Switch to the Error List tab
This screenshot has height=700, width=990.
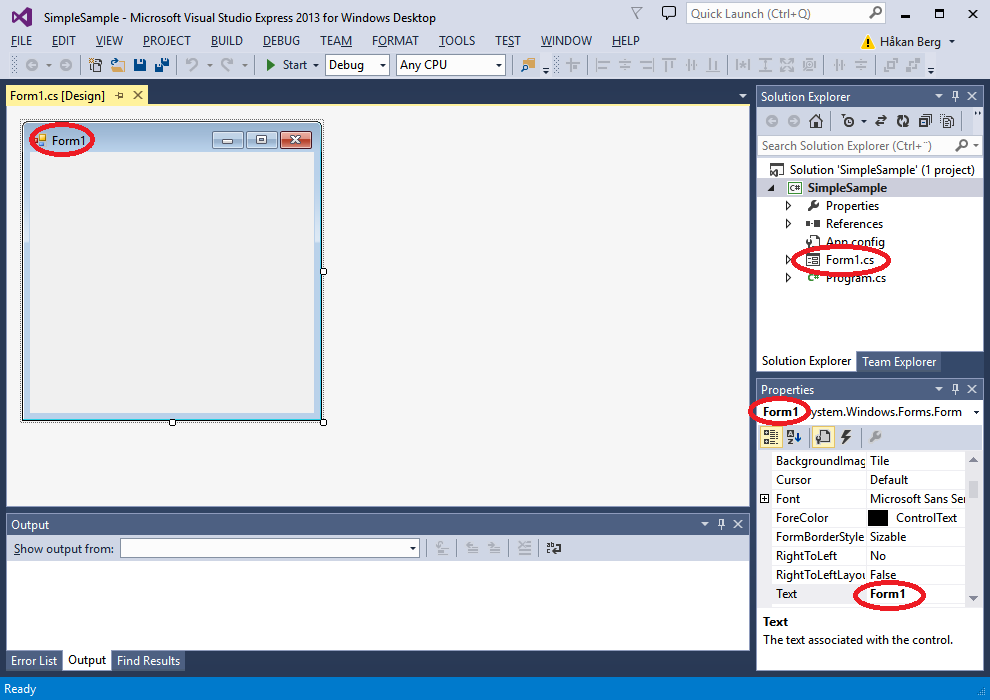pyautogui.click(x=34, y=661)
